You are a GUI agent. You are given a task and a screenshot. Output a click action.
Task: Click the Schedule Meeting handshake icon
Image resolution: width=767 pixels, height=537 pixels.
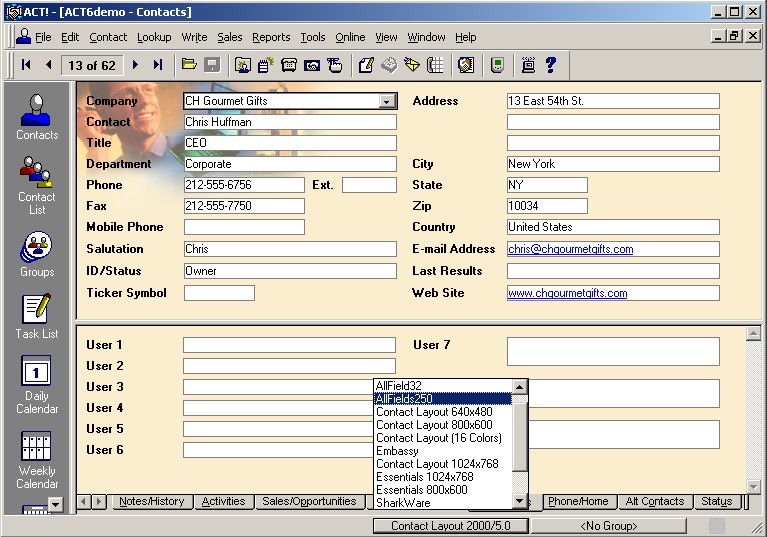(312, 65)
